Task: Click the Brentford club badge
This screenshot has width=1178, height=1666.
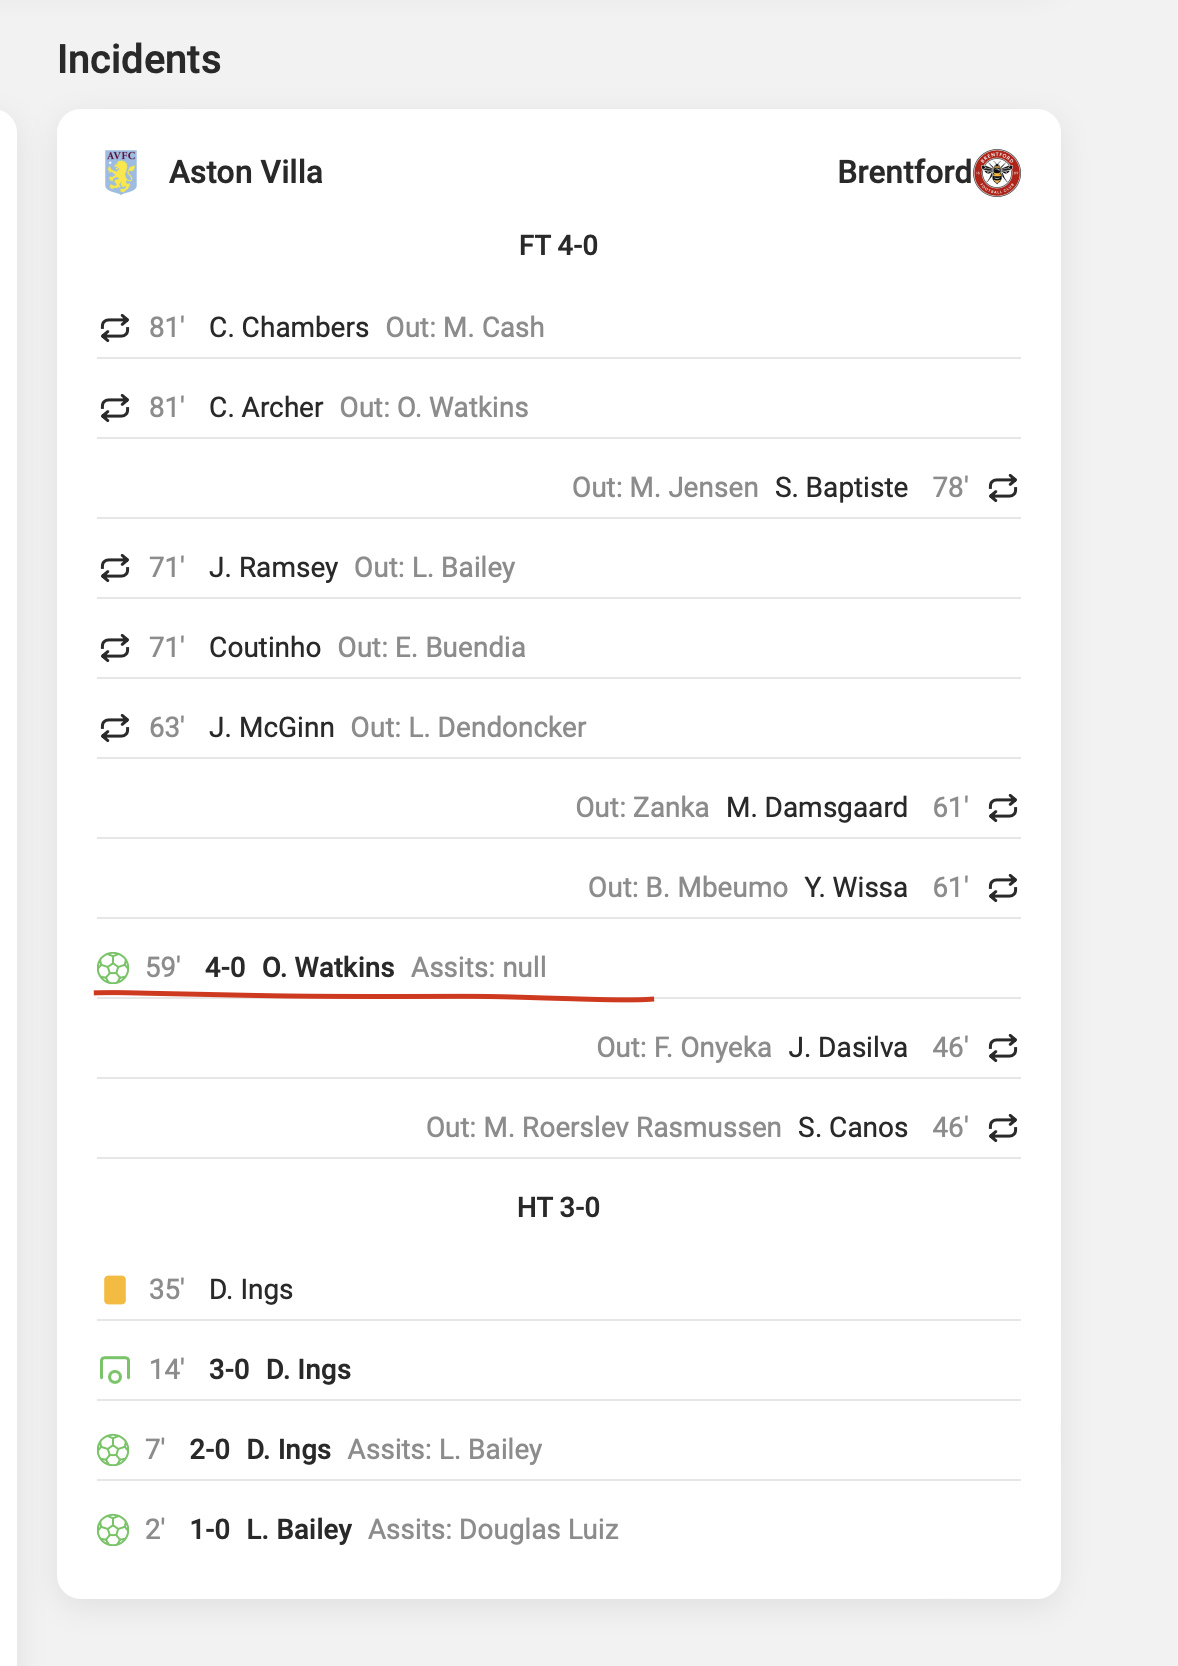Action: click(997, 171)
